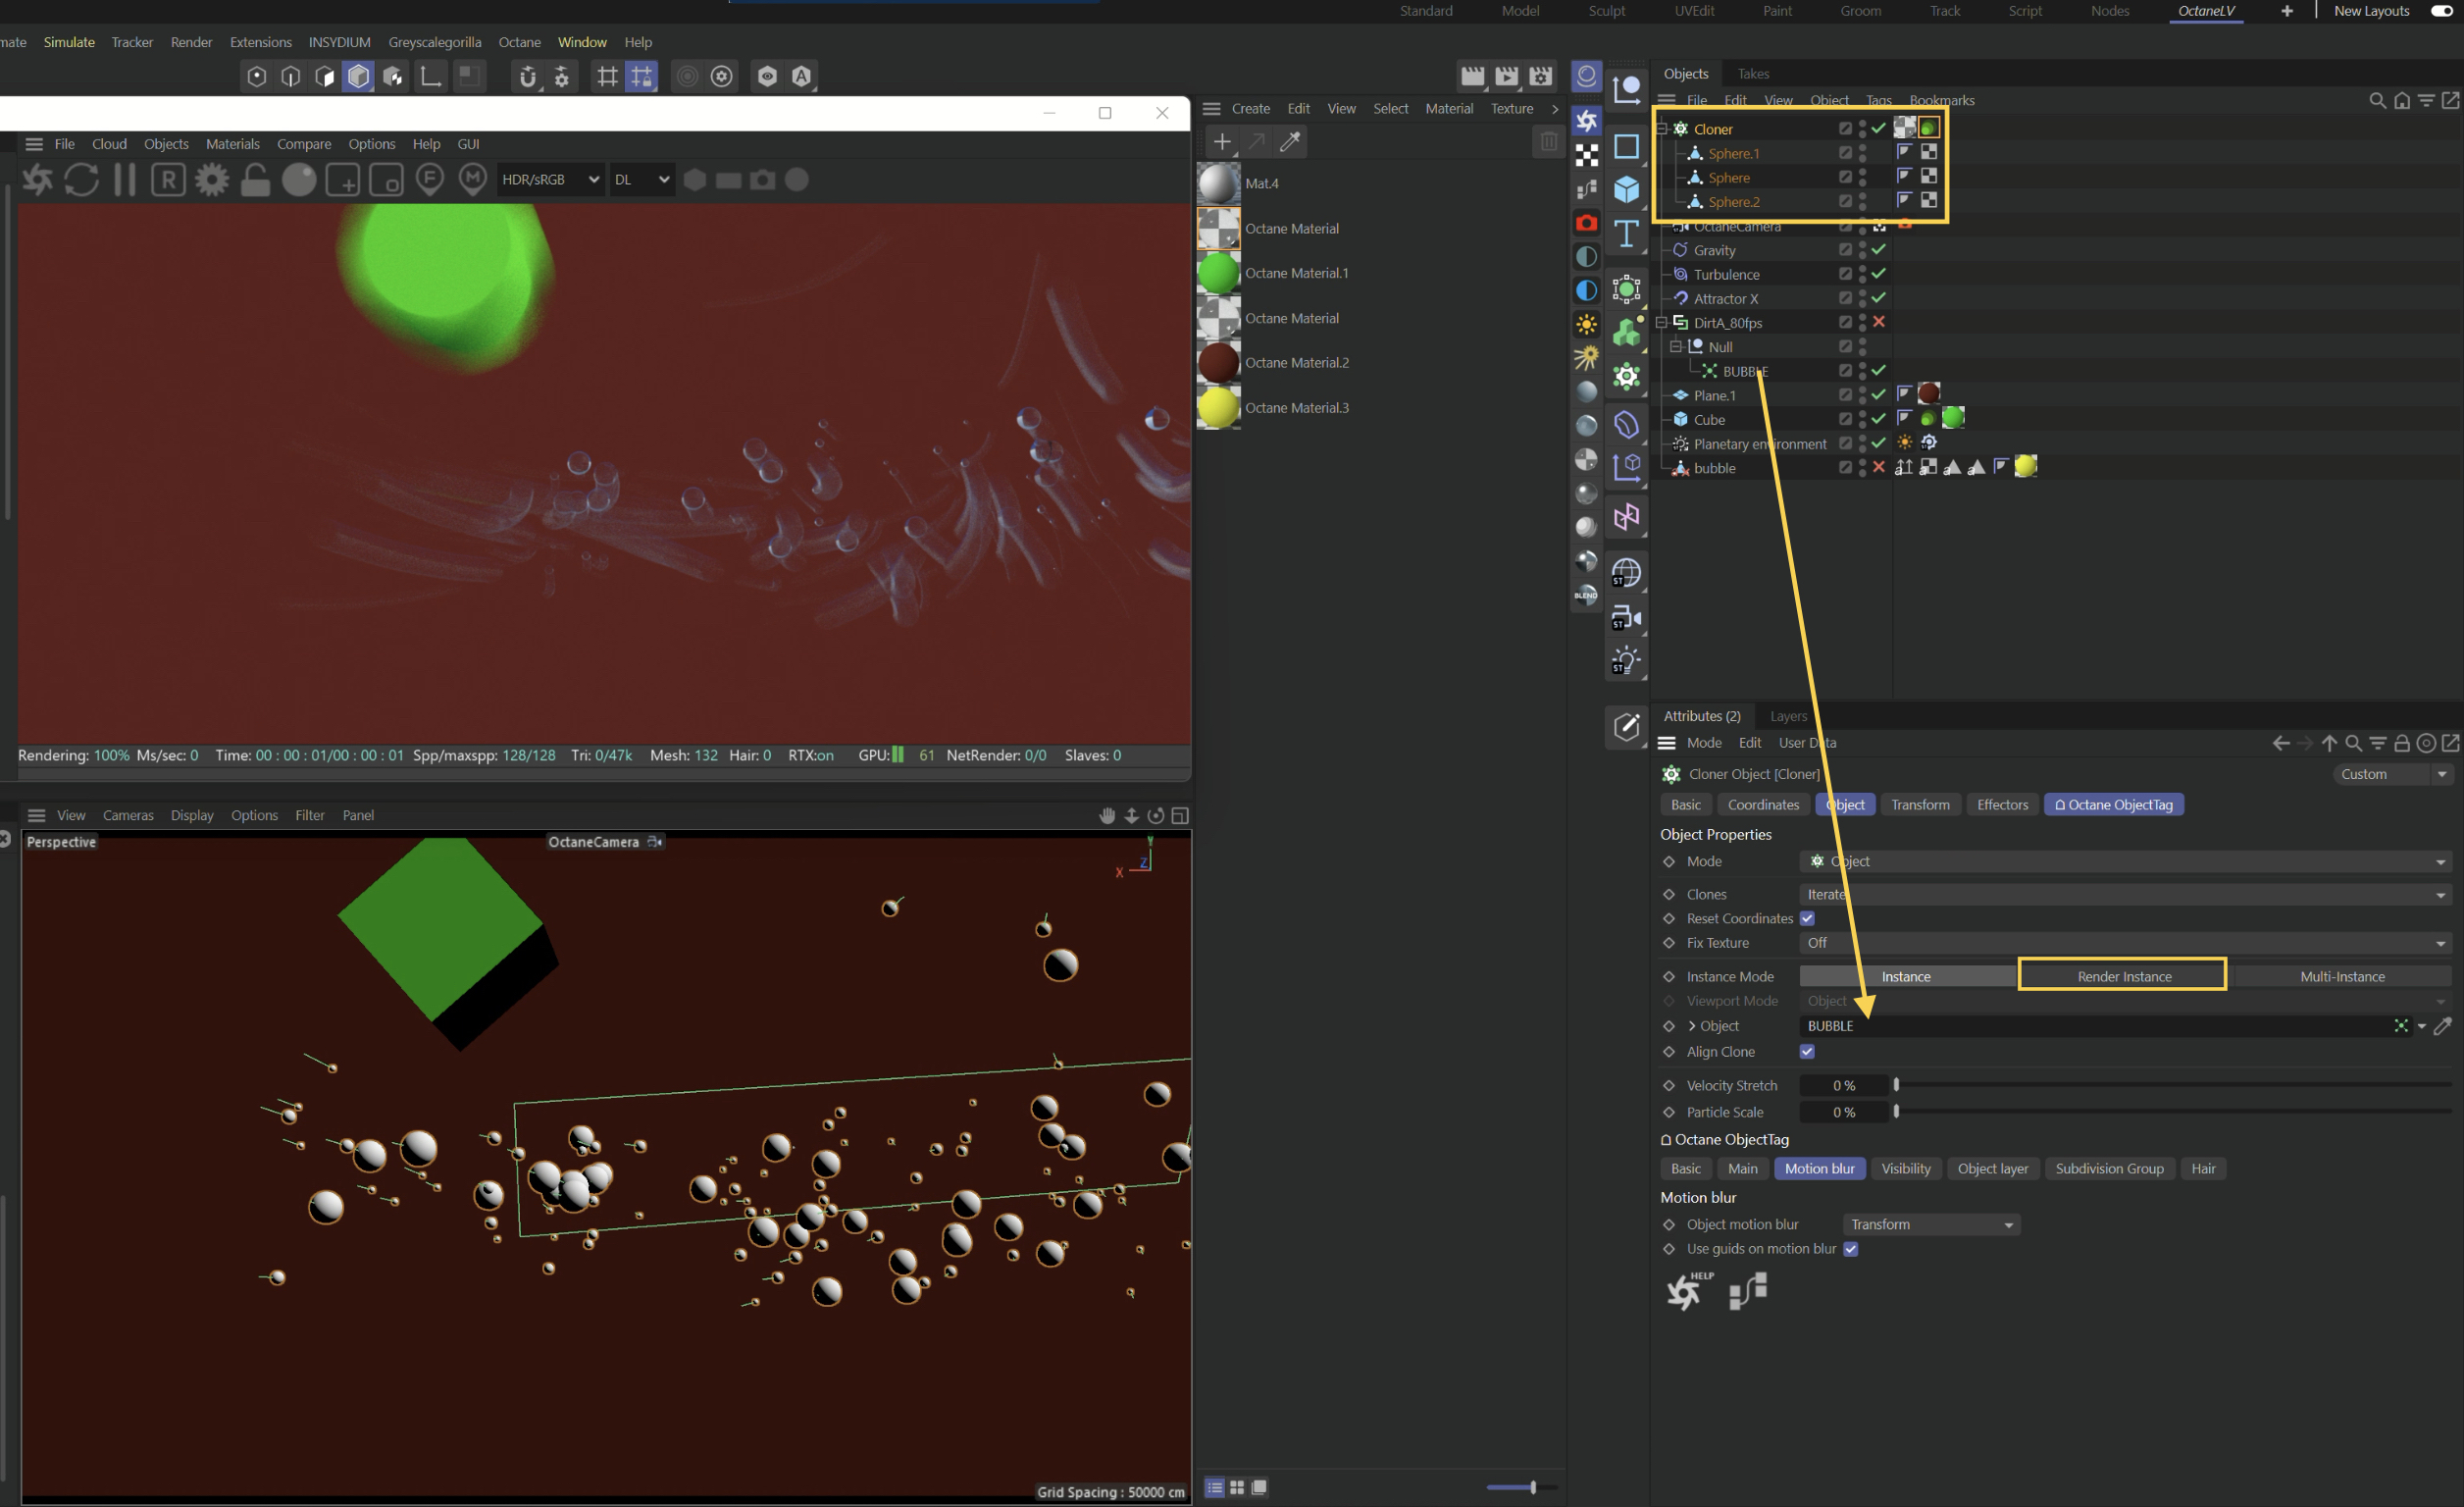Select the green Octane Material.1 thumbnail
The image size is (2464, 1507).
pos(1219,273)
